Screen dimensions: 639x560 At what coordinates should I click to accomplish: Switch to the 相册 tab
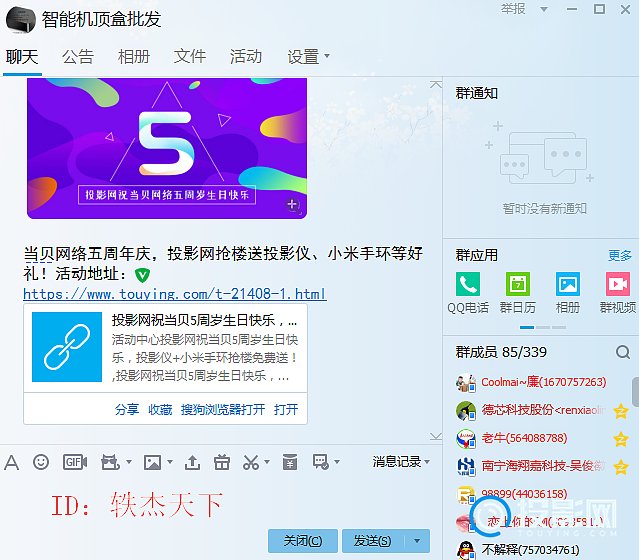point(134,57)
